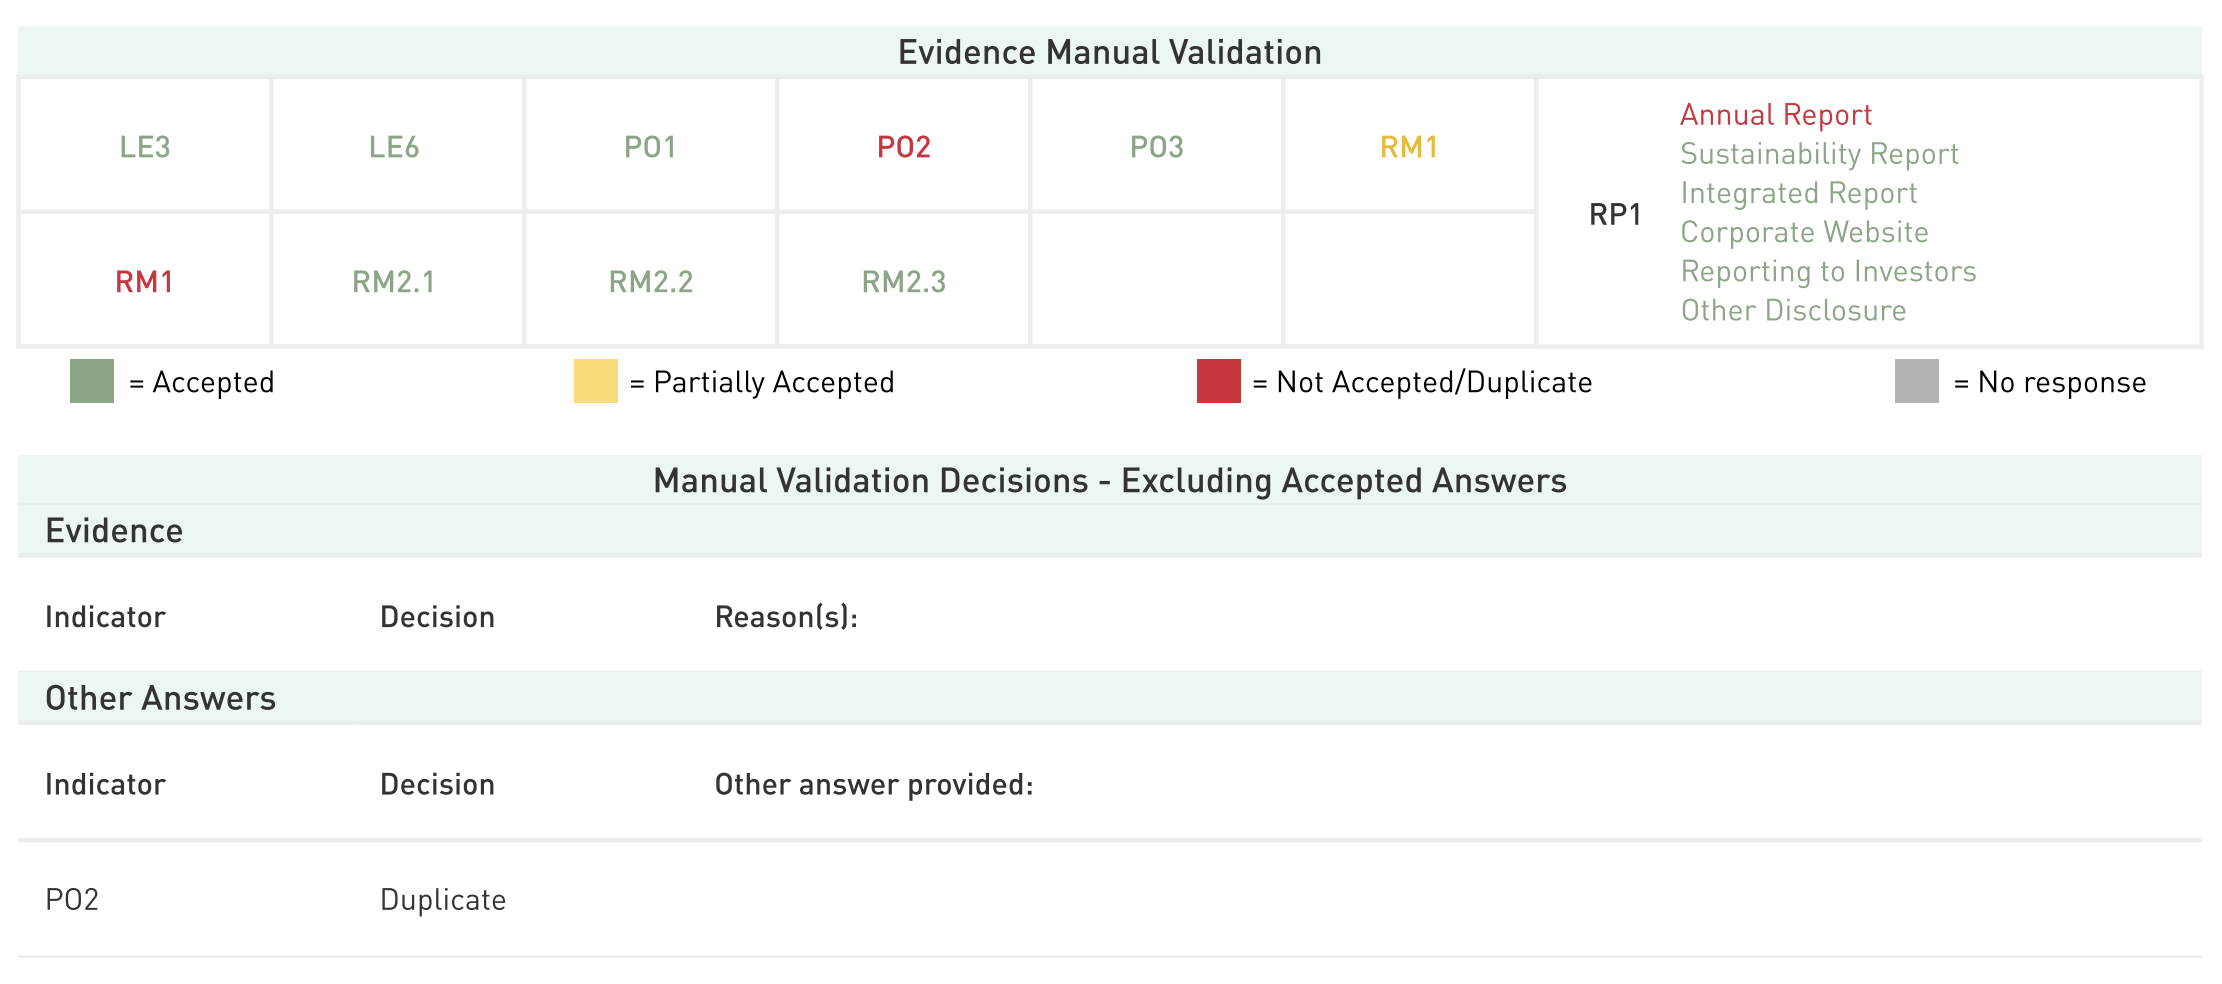Select the PO3 indicator cell
Screen dimensions: 2222x984
1156,147
